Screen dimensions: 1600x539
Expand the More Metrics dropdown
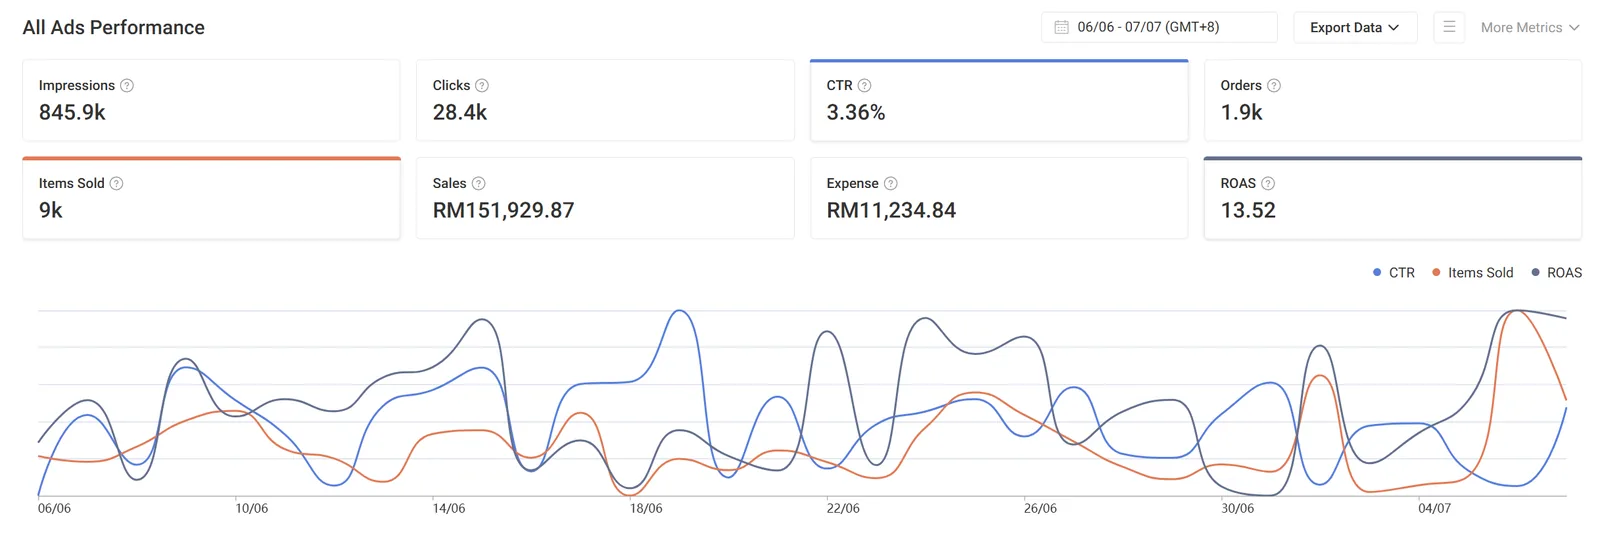click(x=1530, y=28)
